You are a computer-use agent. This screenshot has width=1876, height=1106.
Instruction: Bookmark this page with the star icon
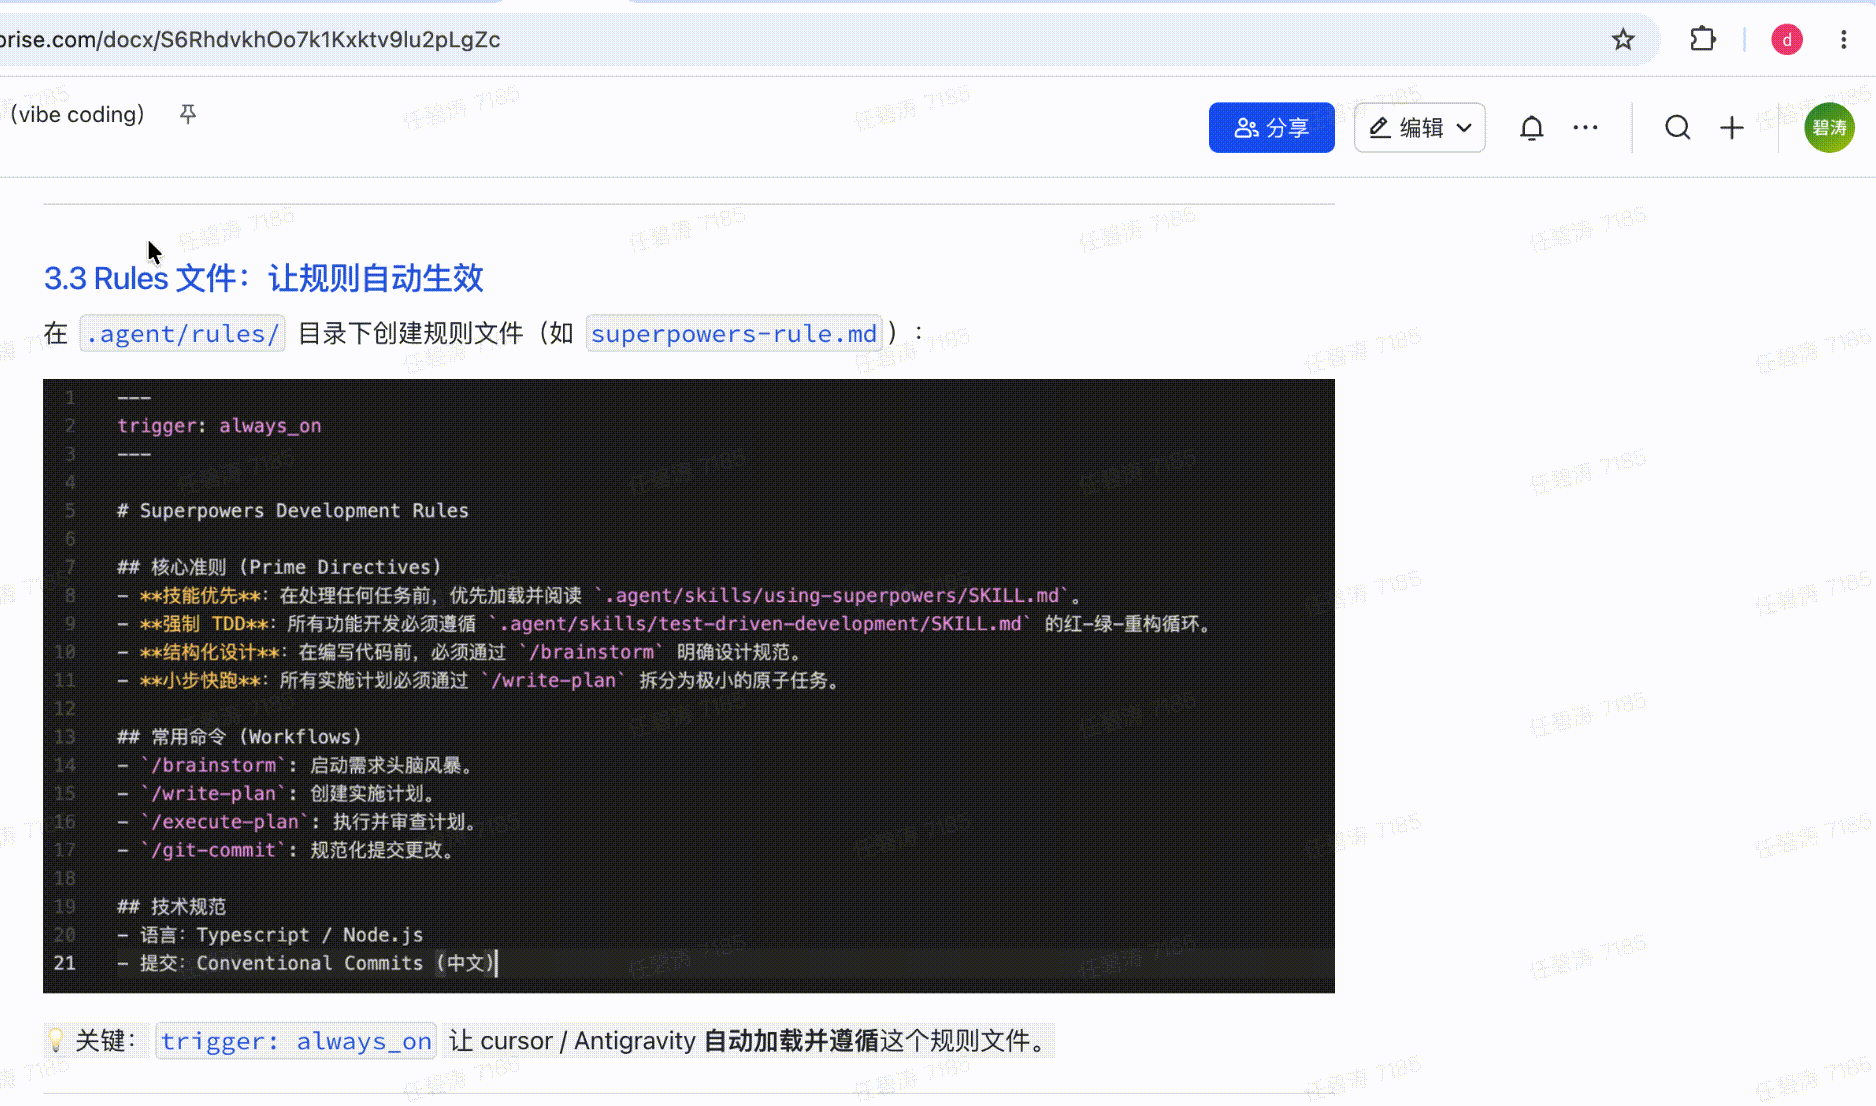[x=1623, y=40]
